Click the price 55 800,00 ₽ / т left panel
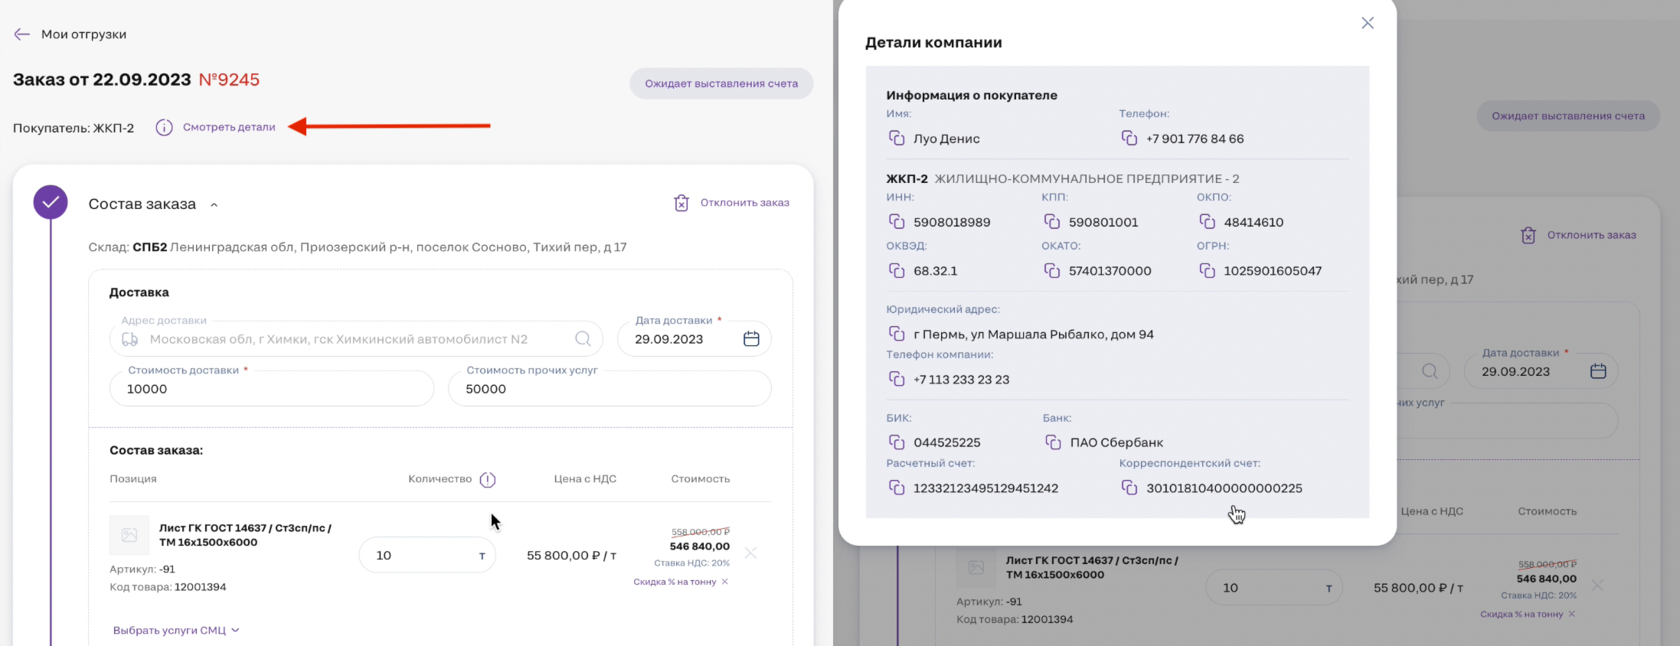 571,555
